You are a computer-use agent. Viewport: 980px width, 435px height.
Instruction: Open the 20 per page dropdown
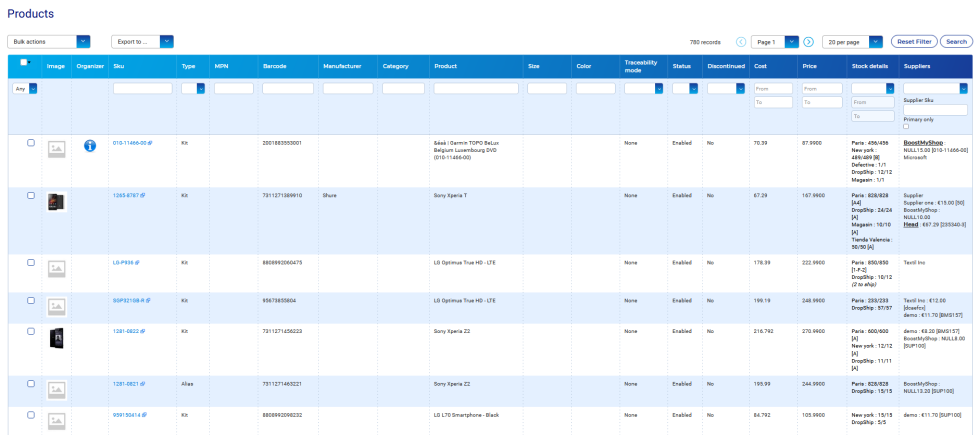(852, 42)
